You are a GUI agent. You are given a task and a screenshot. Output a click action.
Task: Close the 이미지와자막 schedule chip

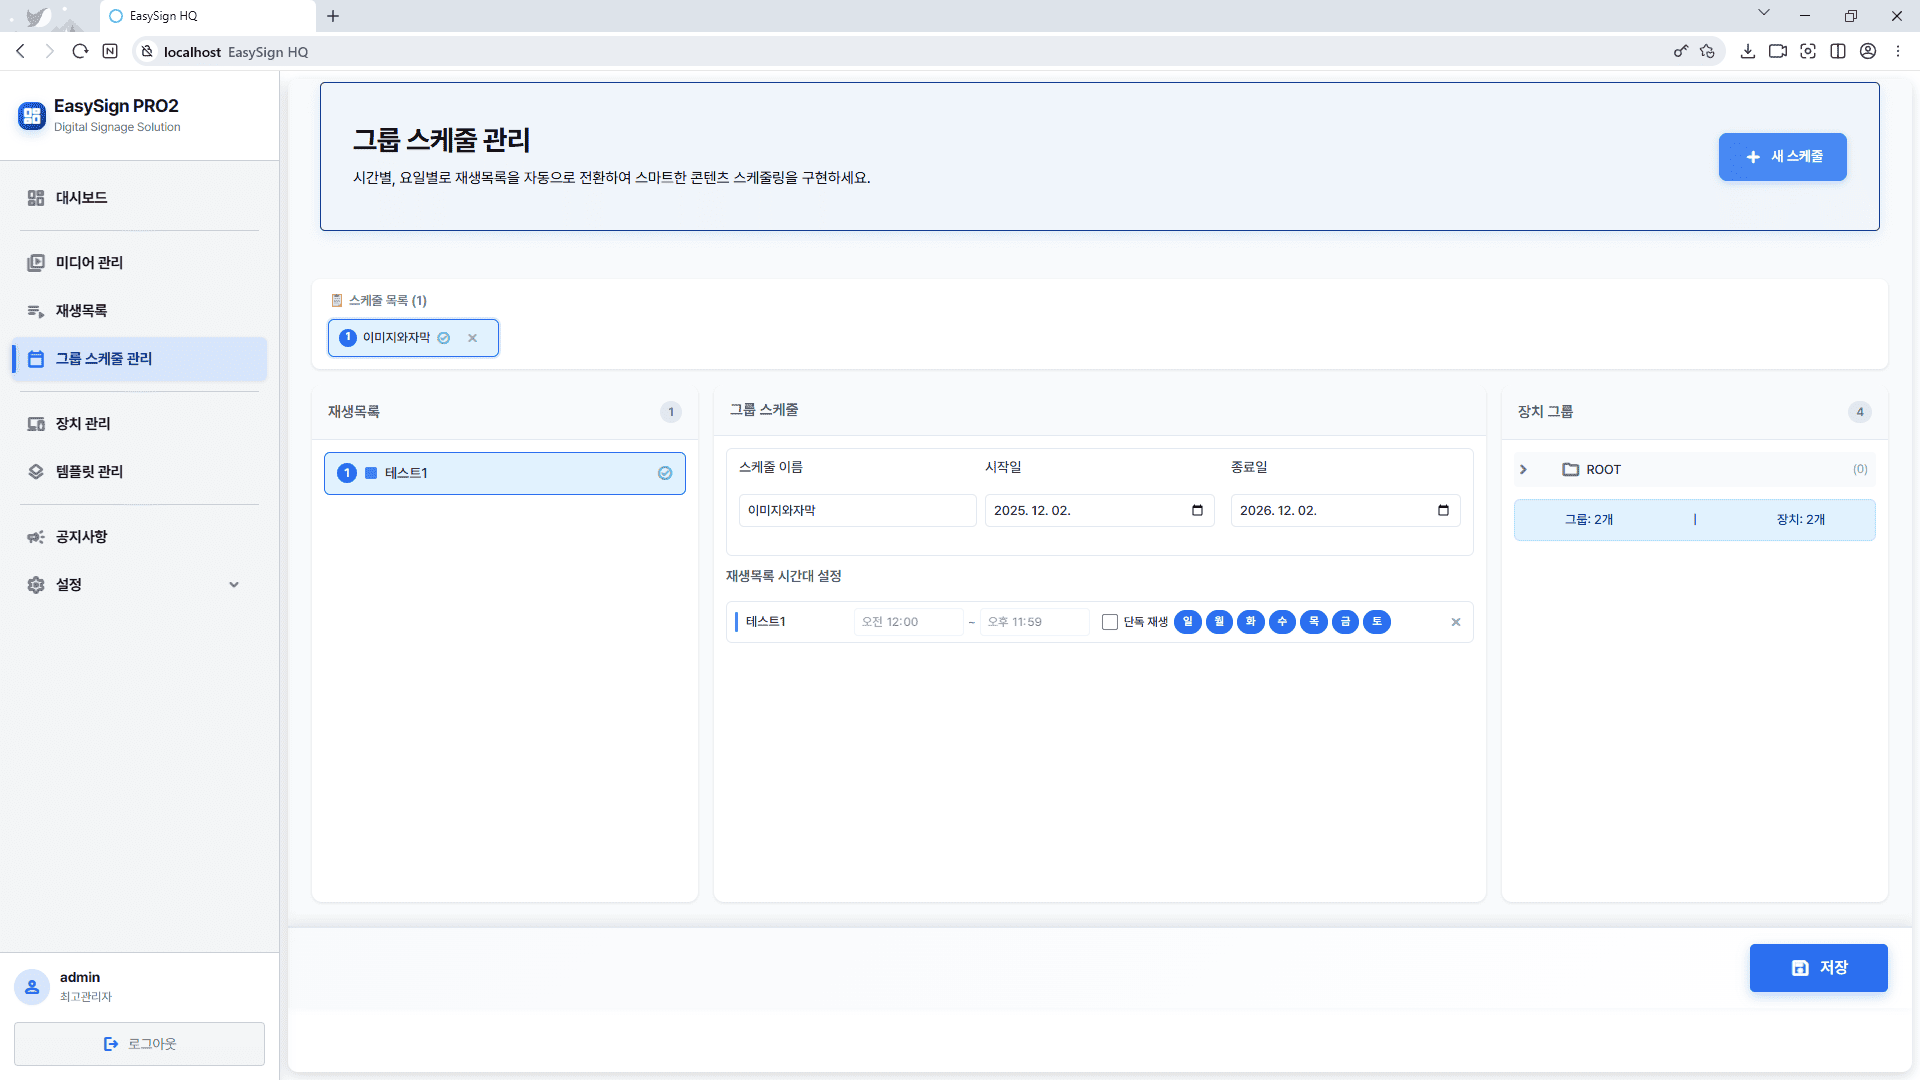(473, 338)
